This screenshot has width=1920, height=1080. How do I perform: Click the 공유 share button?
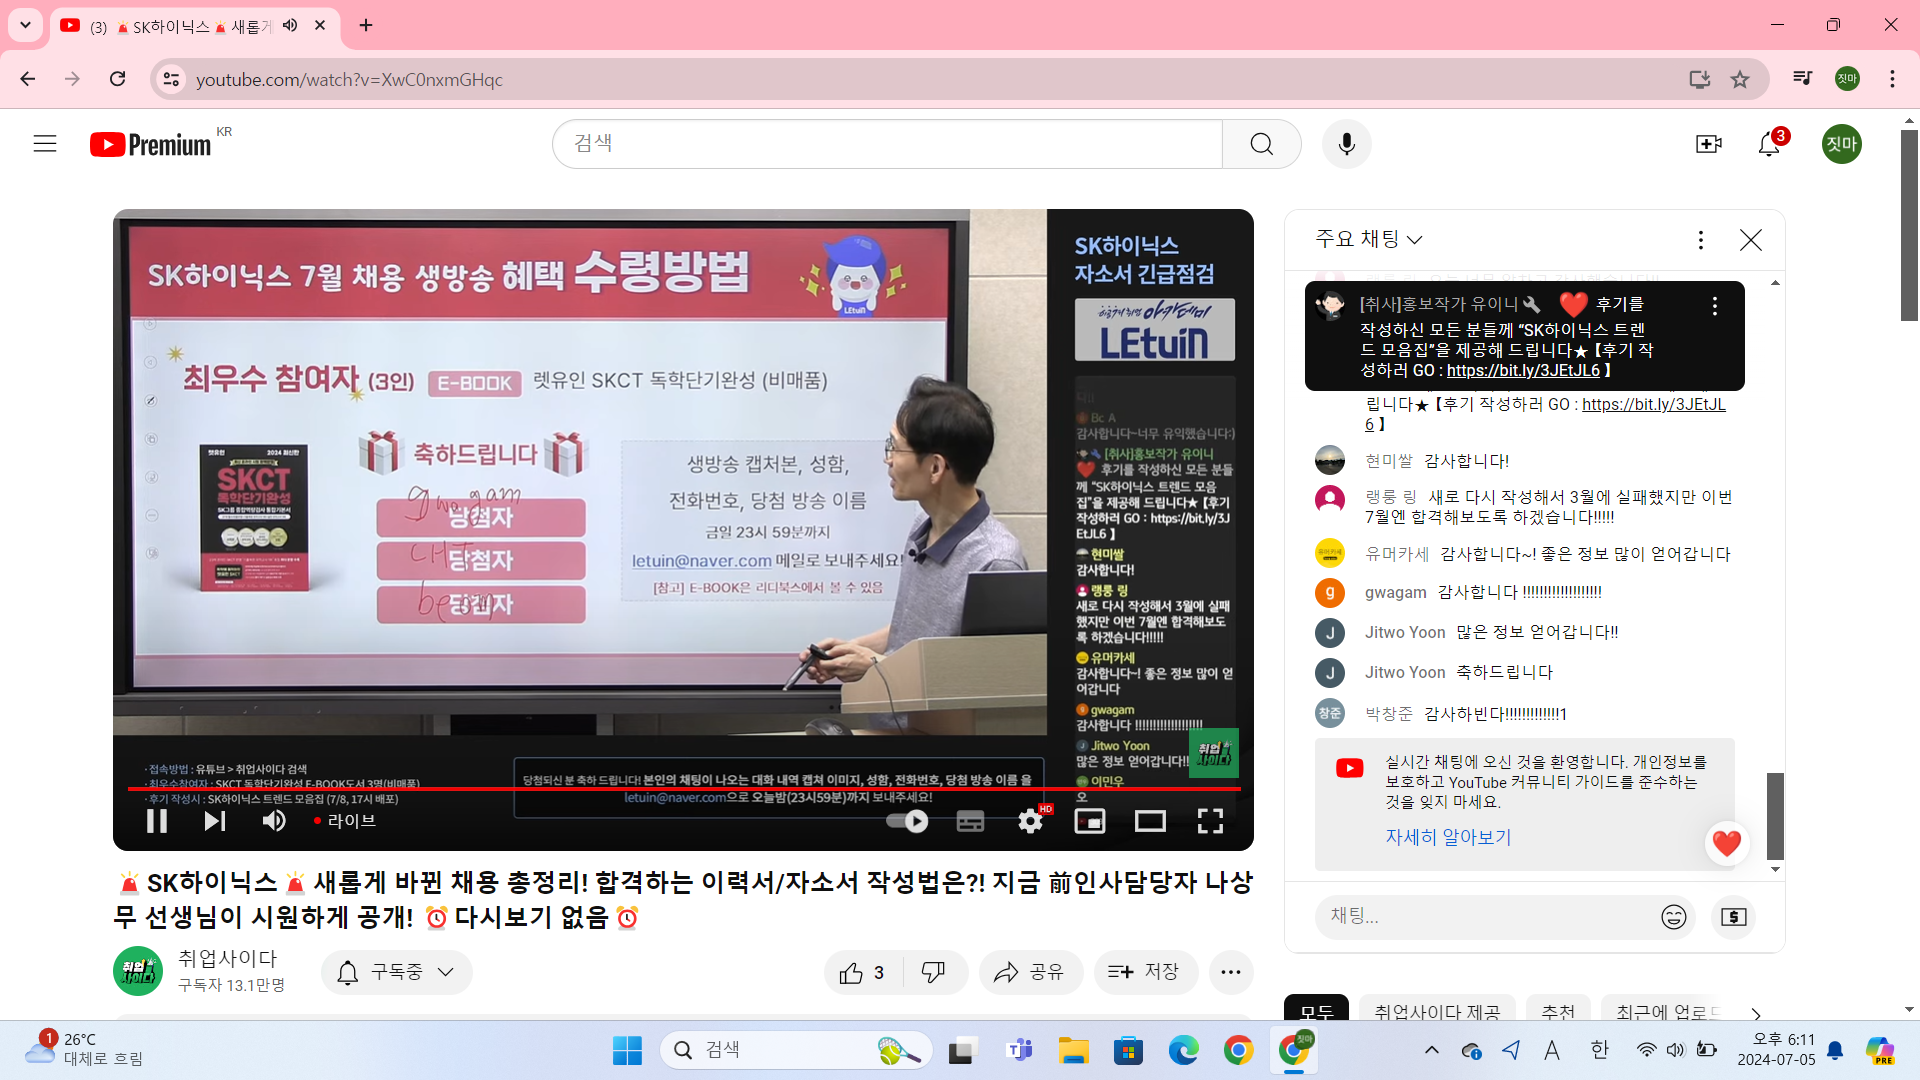[x=1030, y=972]
